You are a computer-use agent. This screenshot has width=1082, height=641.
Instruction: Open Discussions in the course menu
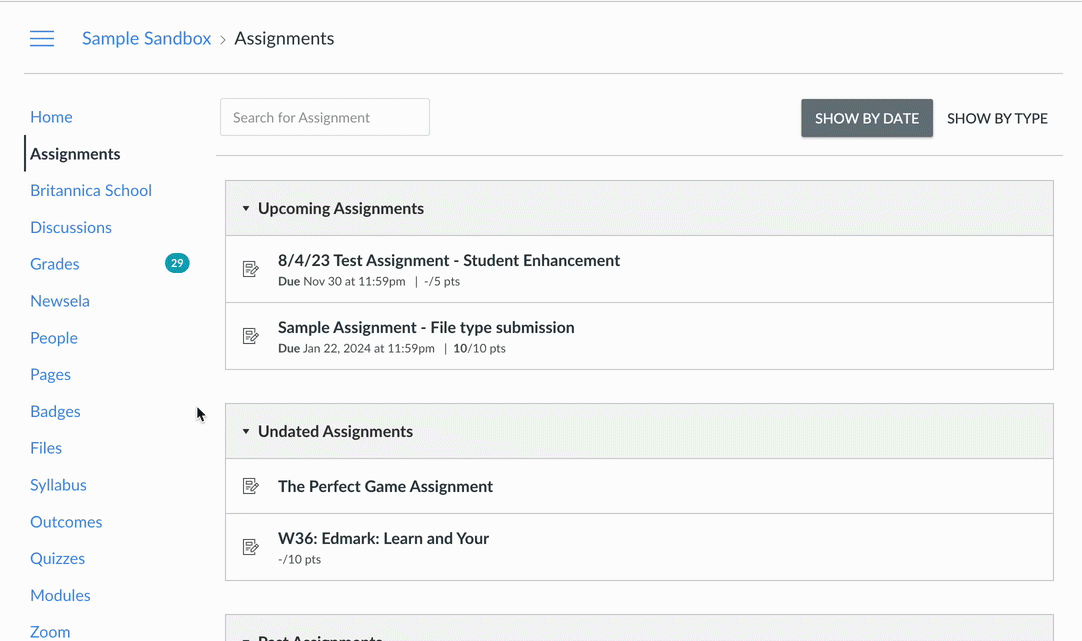(x=71, y=227)
